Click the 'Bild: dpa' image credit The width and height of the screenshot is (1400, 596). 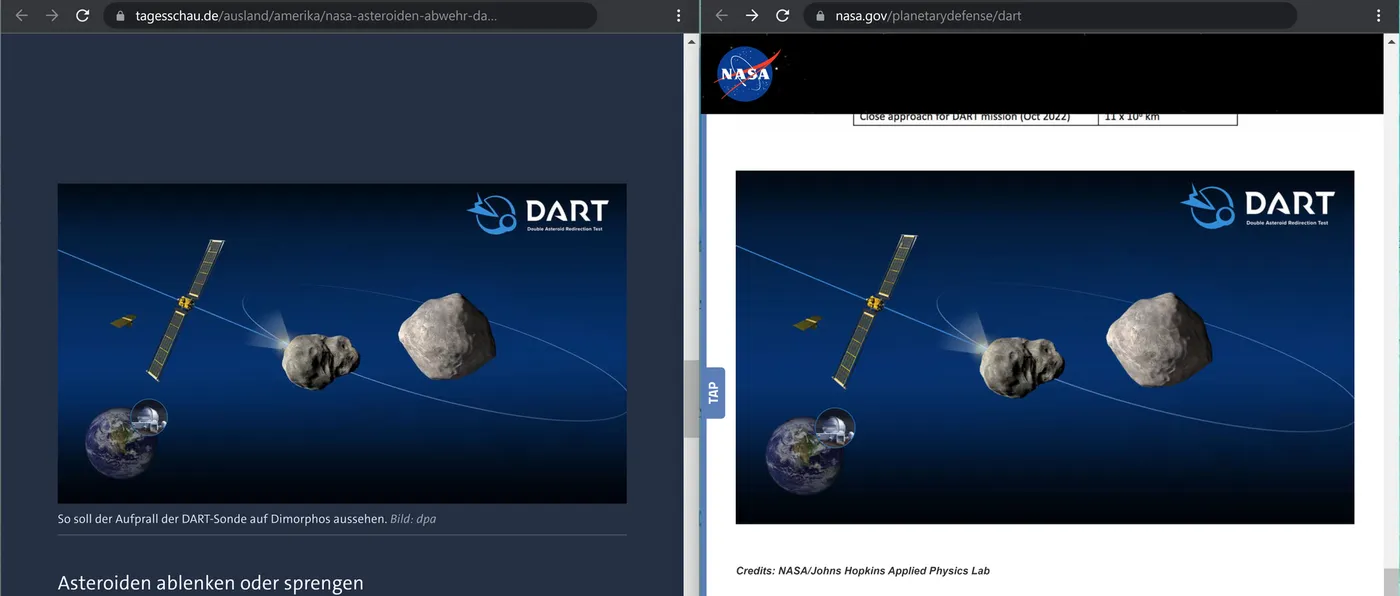pos(413,519)
